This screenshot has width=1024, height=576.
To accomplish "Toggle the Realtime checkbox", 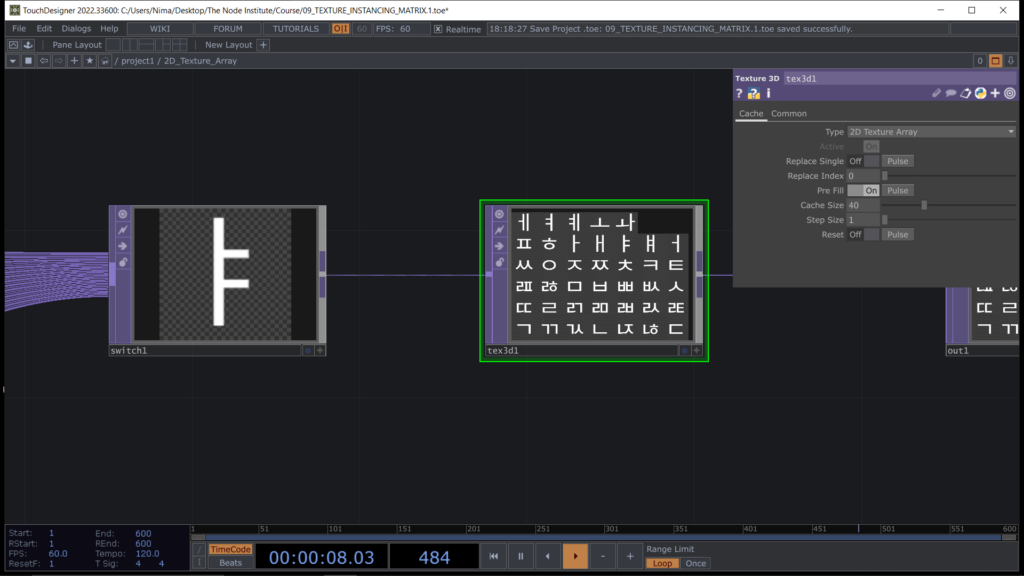I will [x=438, y=29].
